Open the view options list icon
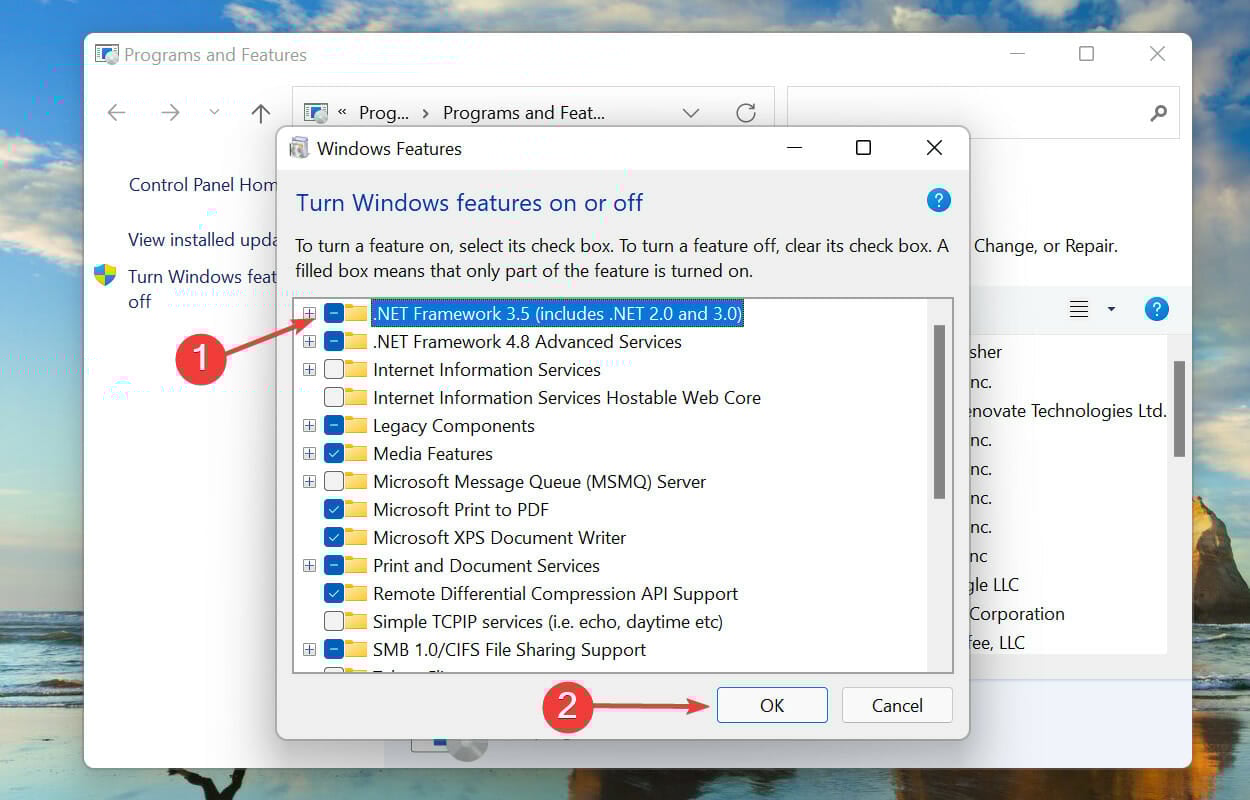The image size is (1250, 800). tap(1079, 309)
